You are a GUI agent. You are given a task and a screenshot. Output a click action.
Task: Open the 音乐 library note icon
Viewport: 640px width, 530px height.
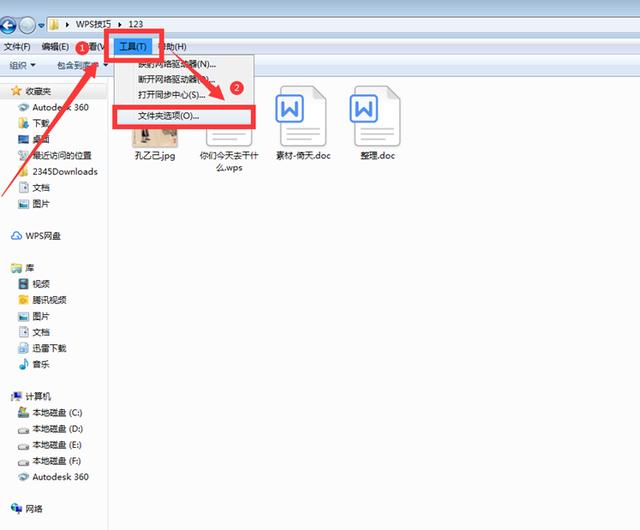pyautogui.click(x=24, y=364)
